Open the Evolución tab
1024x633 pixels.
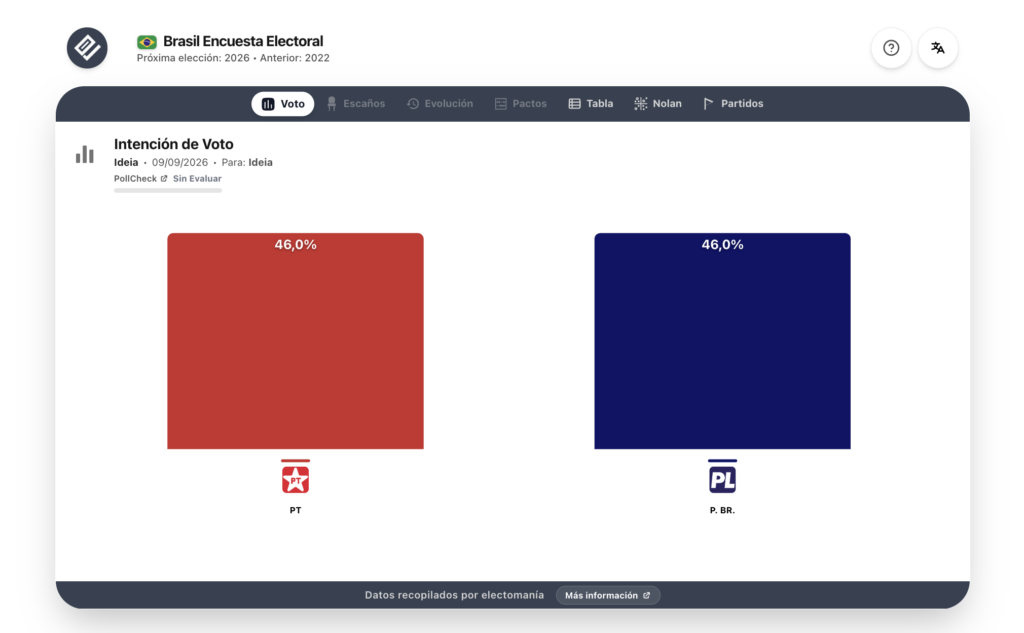click(440, 104)
